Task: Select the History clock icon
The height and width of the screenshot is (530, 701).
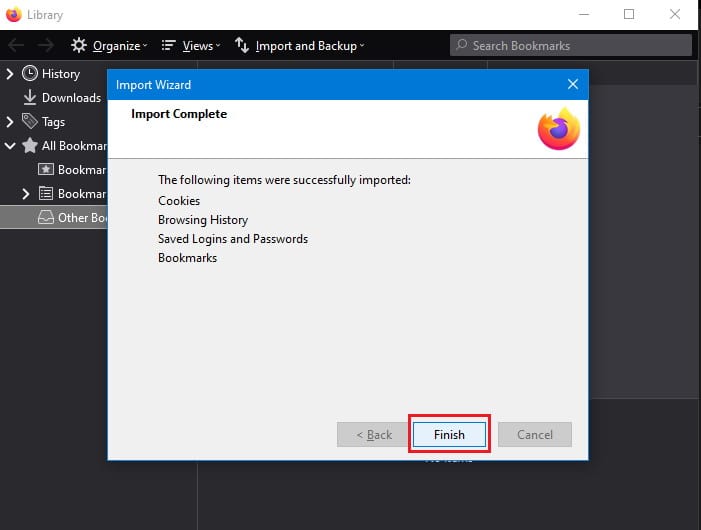Action: 30,73
